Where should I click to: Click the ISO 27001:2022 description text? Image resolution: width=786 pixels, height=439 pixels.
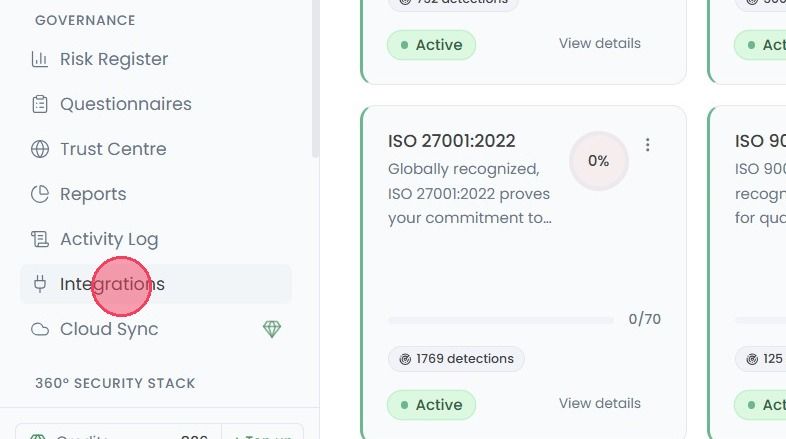[470, 193]
